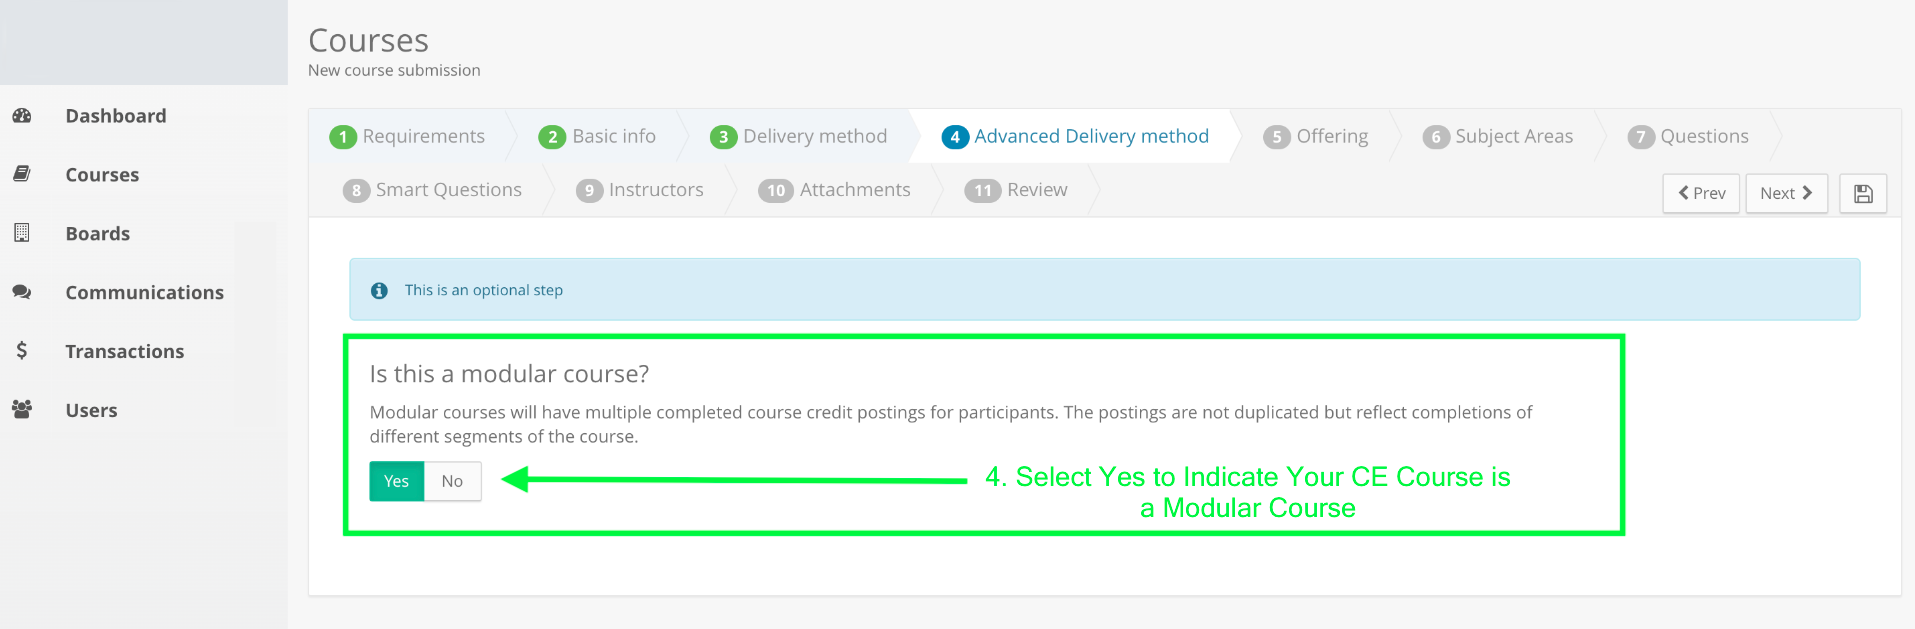Click the save disk icon
The image size is (1915, 629).
pos(1862,193)
